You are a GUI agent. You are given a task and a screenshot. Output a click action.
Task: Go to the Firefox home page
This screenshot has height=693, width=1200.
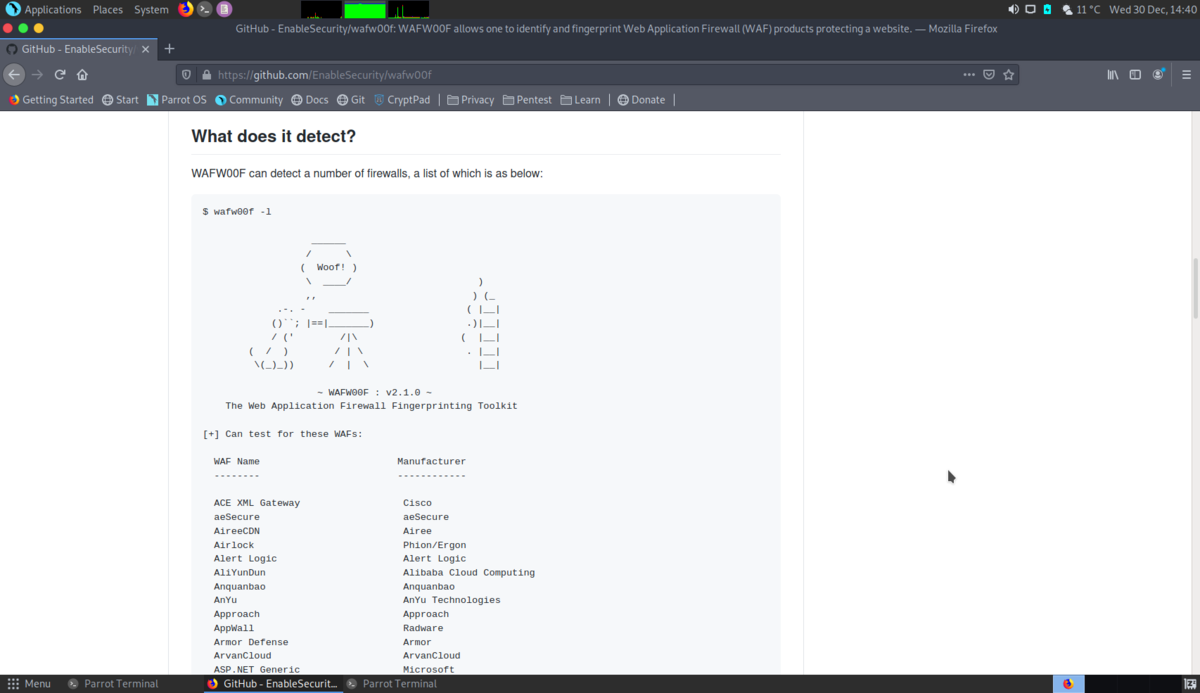[x=82, y=74]
